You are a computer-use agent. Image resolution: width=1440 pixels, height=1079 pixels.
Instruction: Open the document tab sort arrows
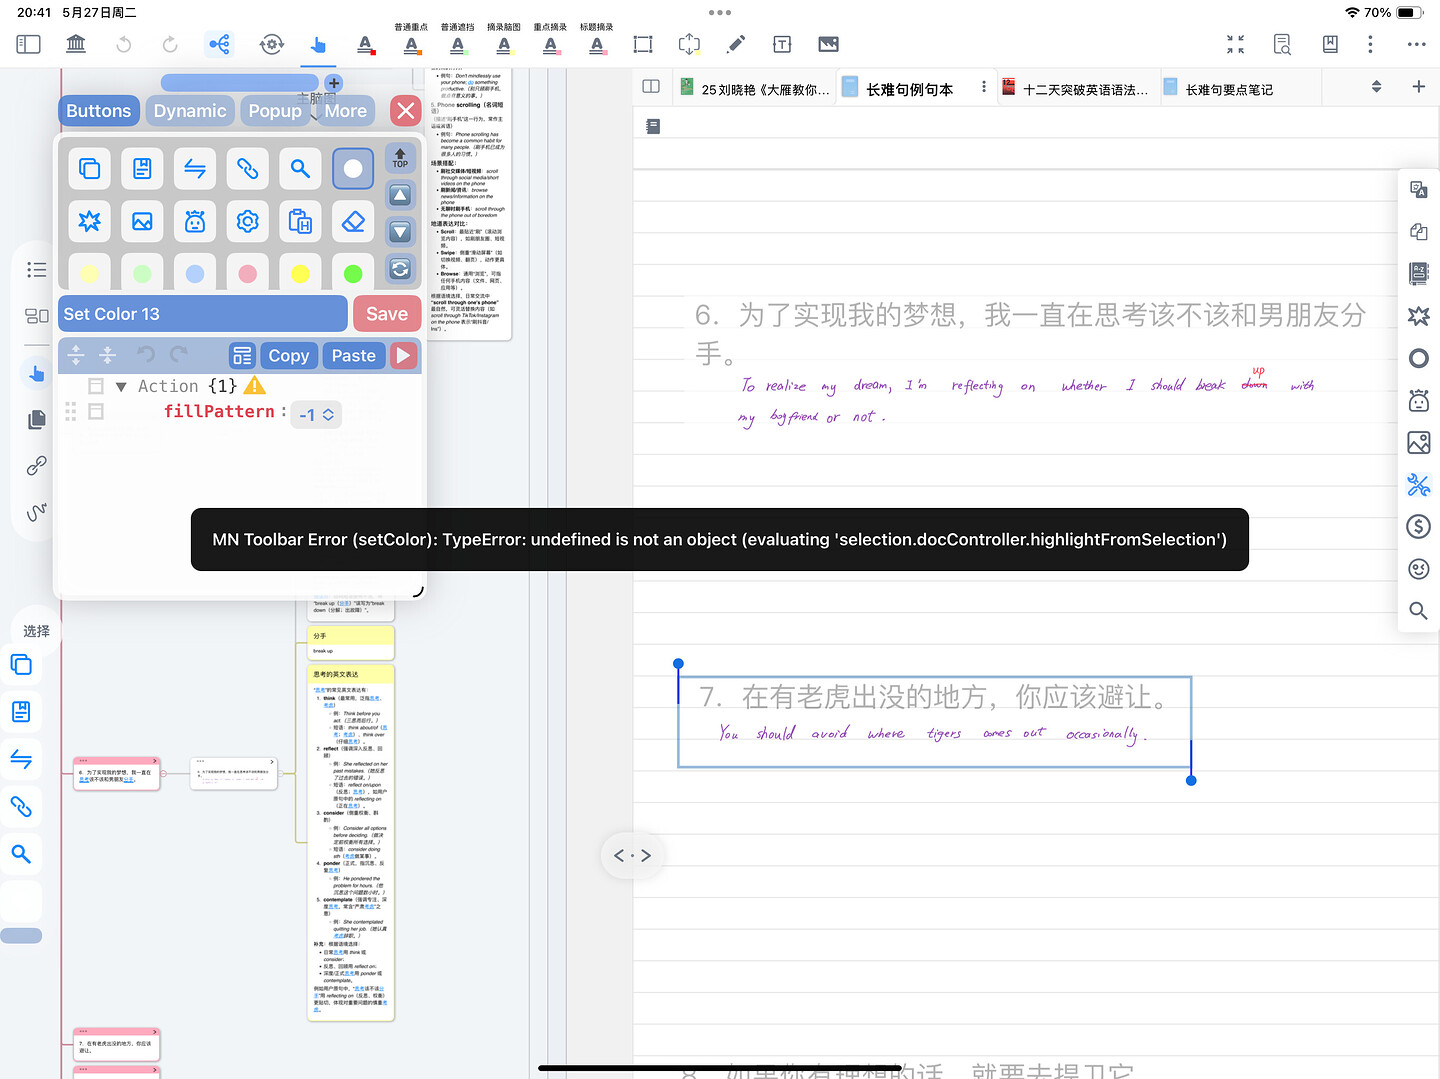coord(1376,87)
